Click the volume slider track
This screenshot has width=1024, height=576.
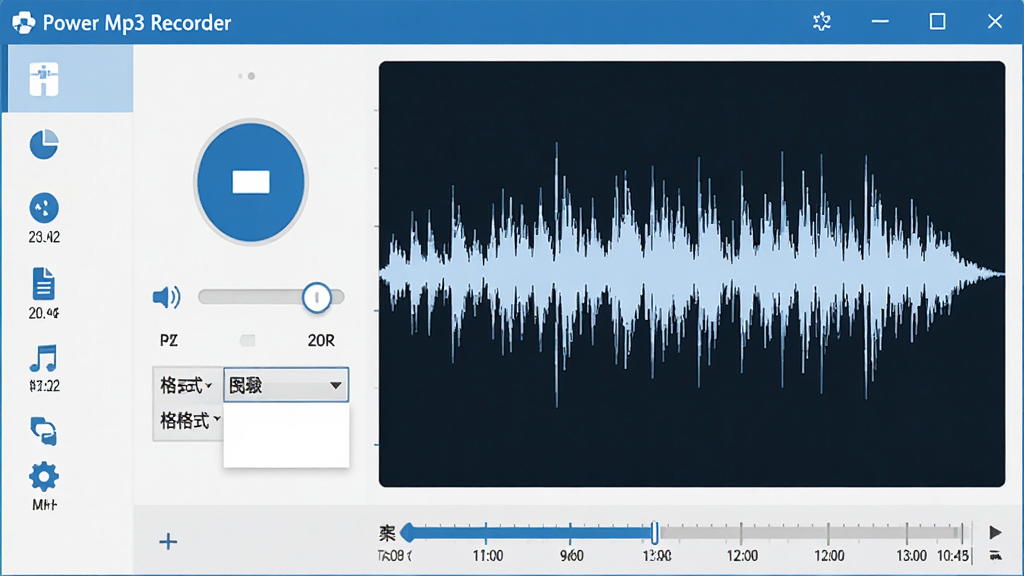(270, 297)
